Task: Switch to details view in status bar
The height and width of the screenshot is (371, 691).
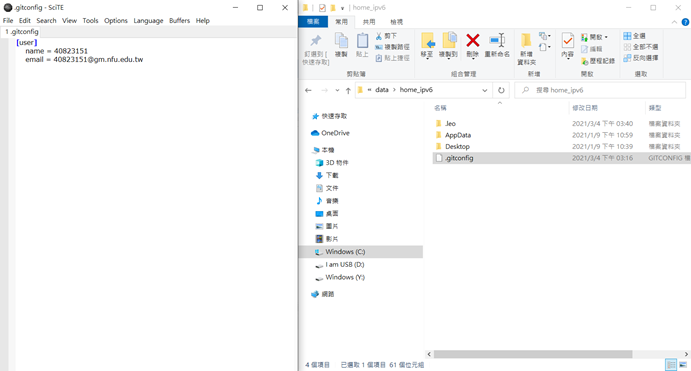Action: 671,365
